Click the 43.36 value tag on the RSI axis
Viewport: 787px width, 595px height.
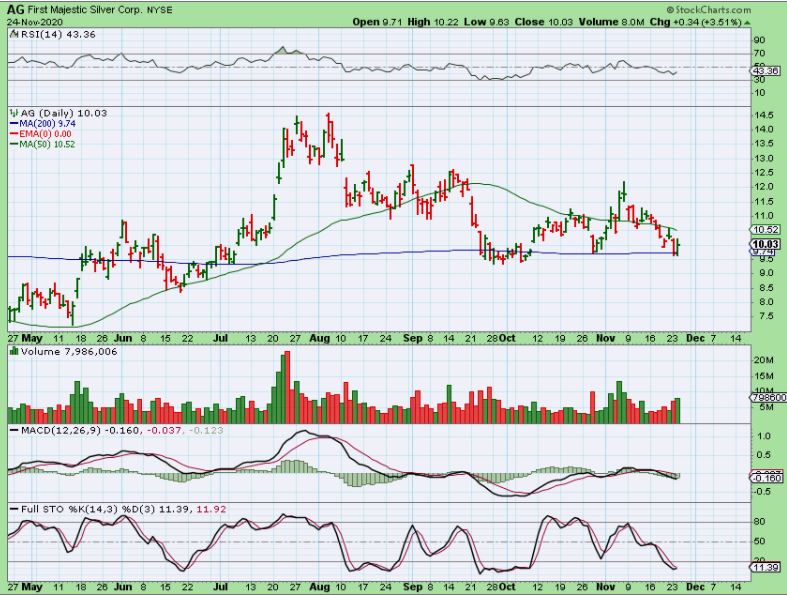click(x=765, y=71)
